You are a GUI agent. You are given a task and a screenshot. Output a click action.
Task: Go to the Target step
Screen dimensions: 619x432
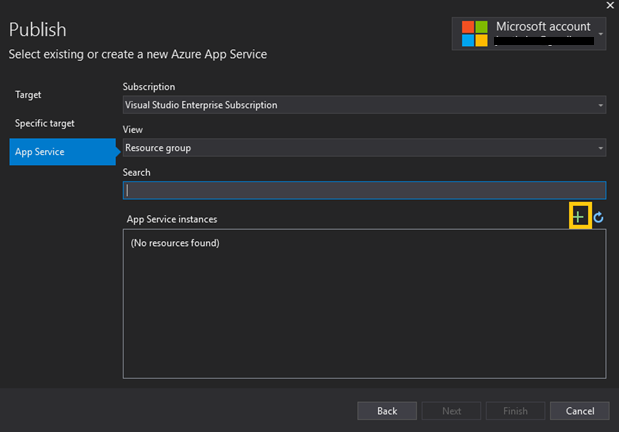28,94
